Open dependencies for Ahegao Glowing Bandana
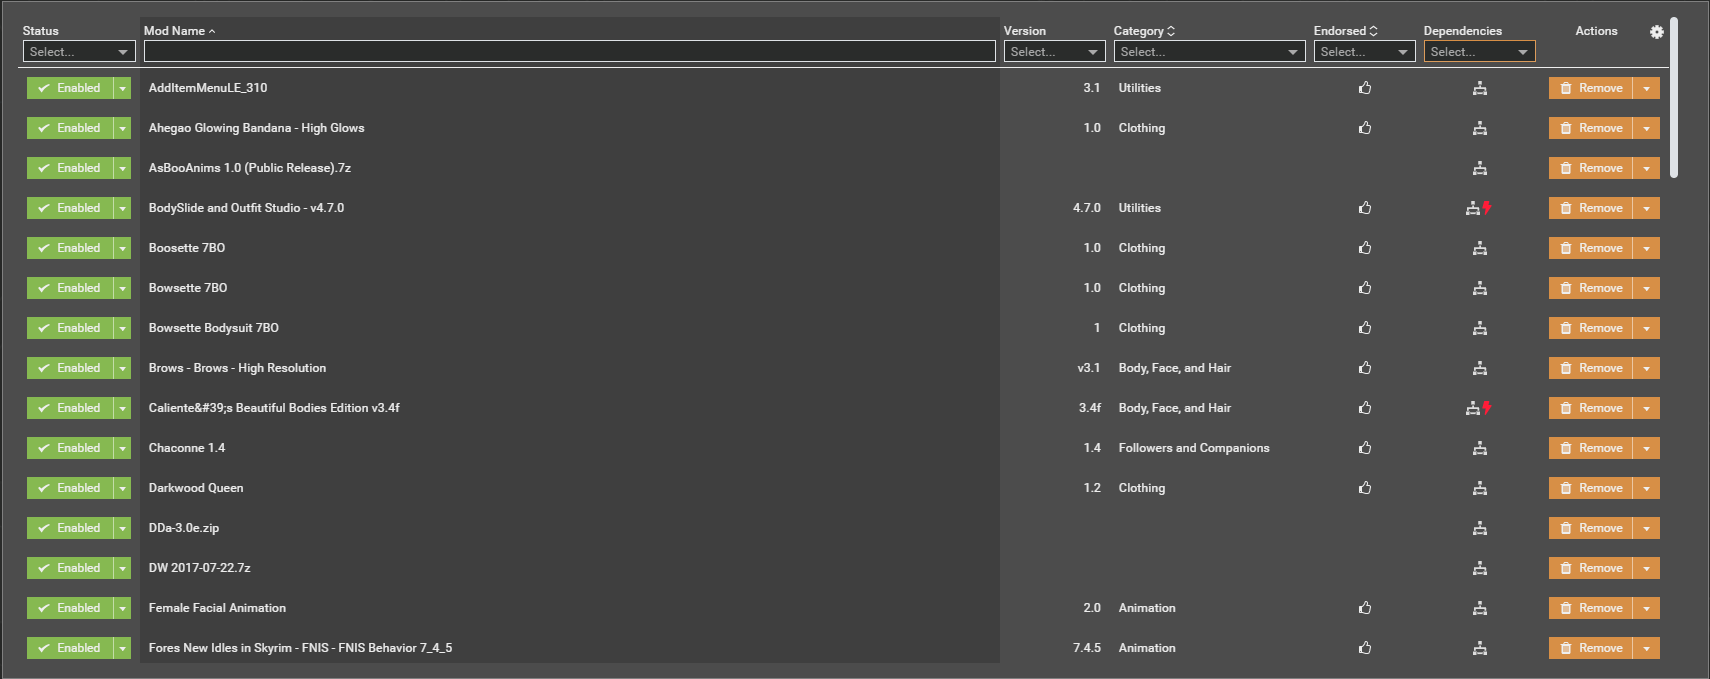Image resolution: width=1710 pixels, height=679 pixels. tap(1480, 128)
